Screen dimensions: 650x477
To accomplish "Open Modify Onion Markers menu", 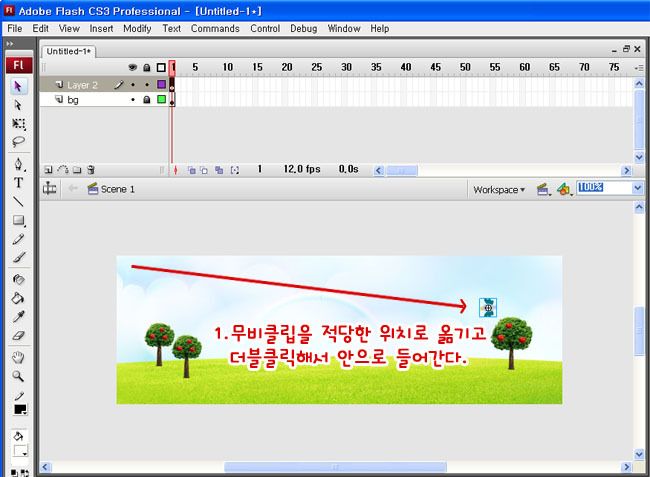I will [x=235, y=170].
